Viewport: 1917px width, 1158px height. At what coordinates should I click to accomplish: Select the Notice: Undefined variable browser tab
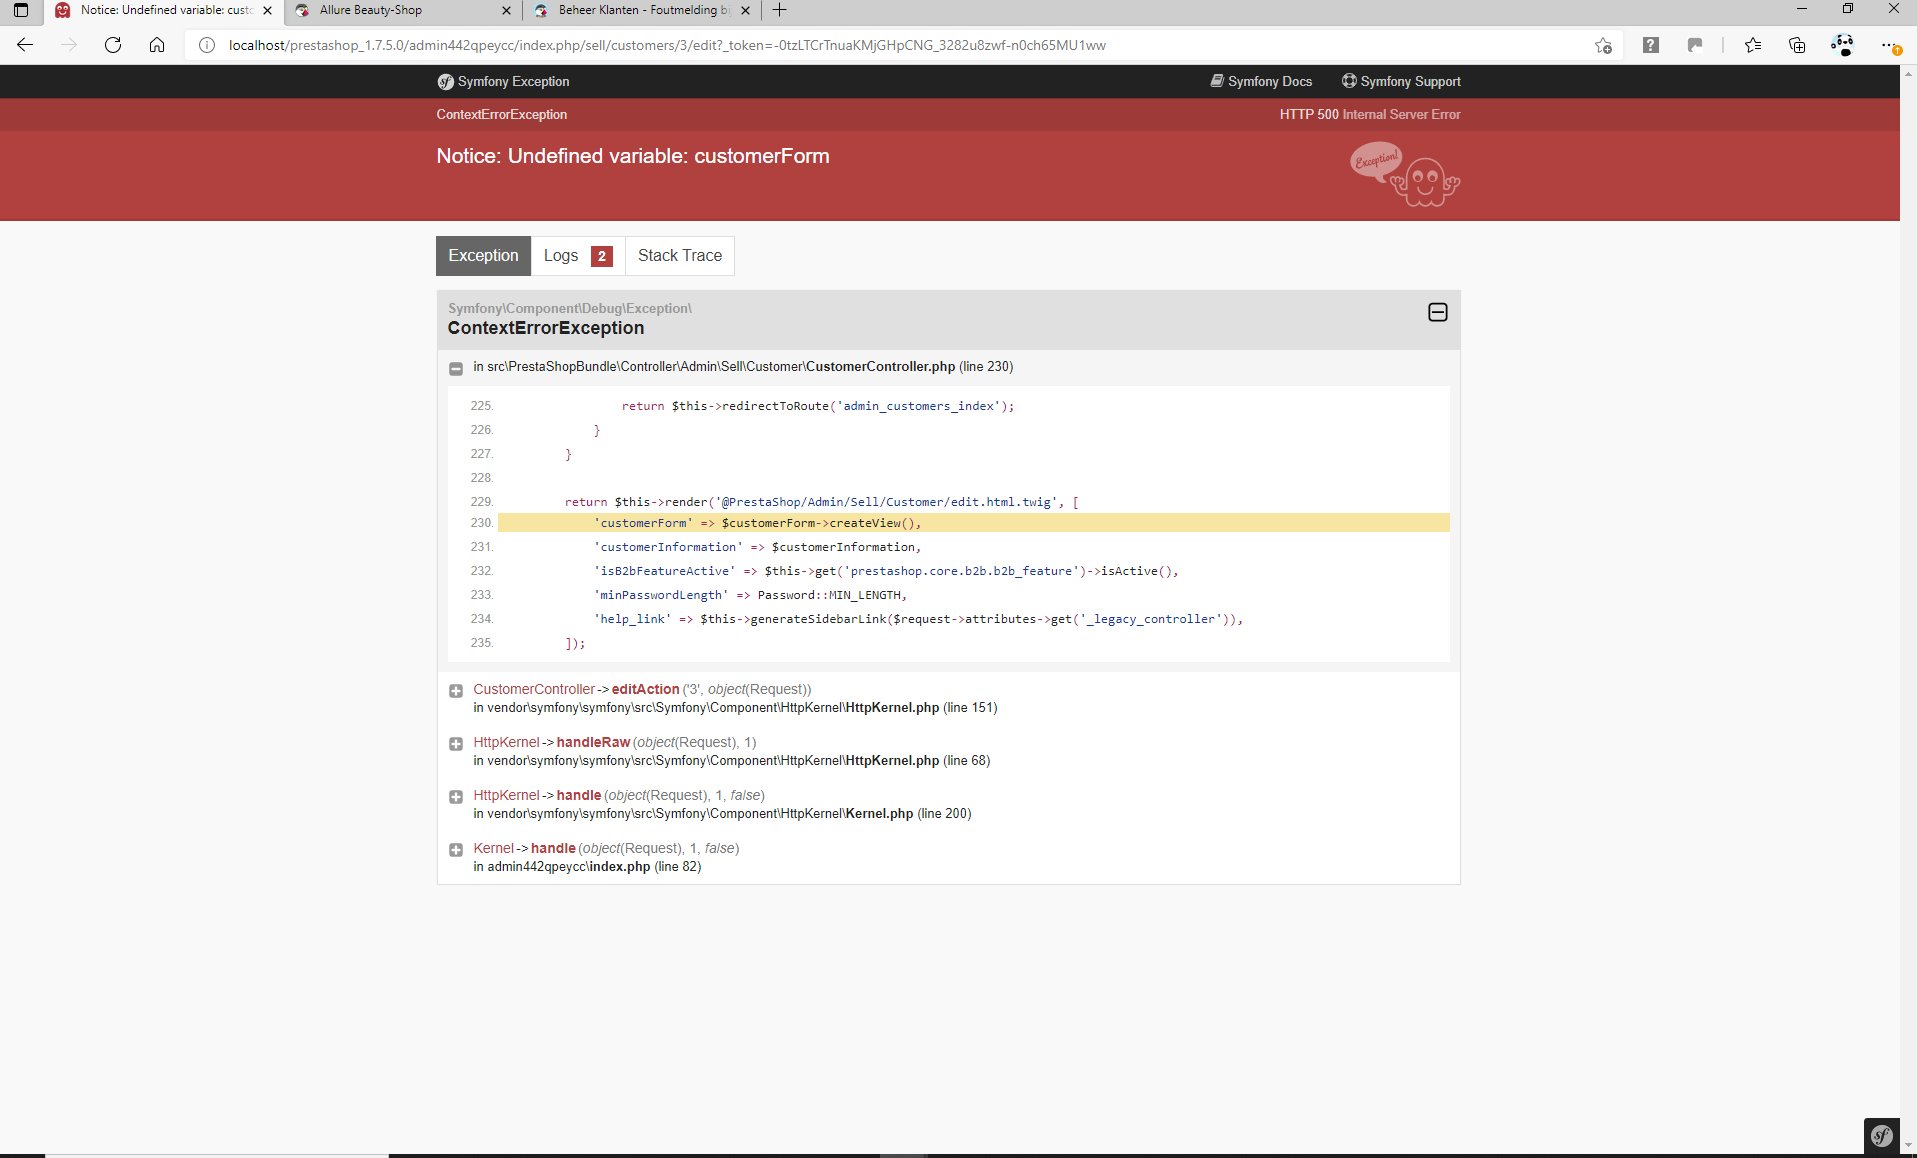click(163, 10)
